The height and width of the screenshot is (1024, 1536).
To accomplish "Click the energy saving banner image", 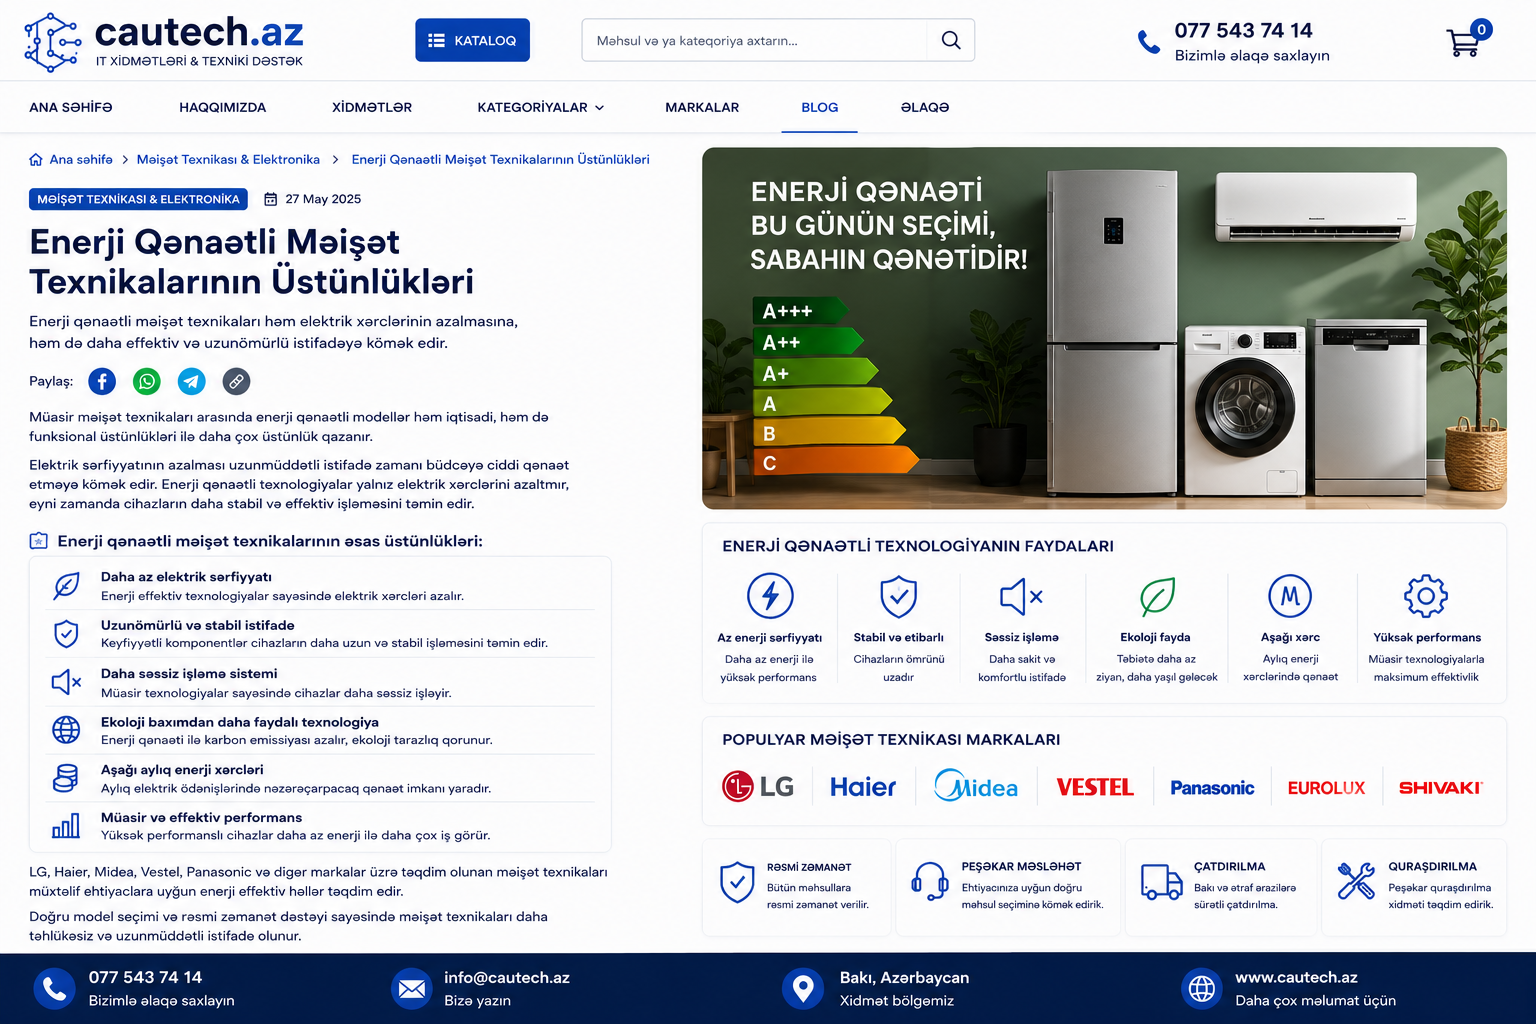I will [x=1104, y=328].
